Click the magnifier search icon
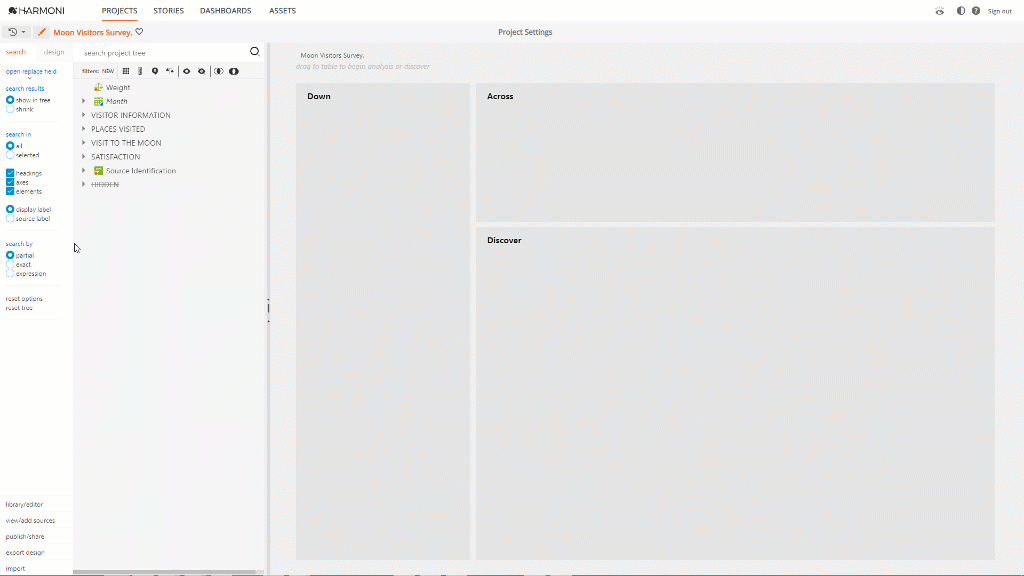 click(x=255, y=52)
